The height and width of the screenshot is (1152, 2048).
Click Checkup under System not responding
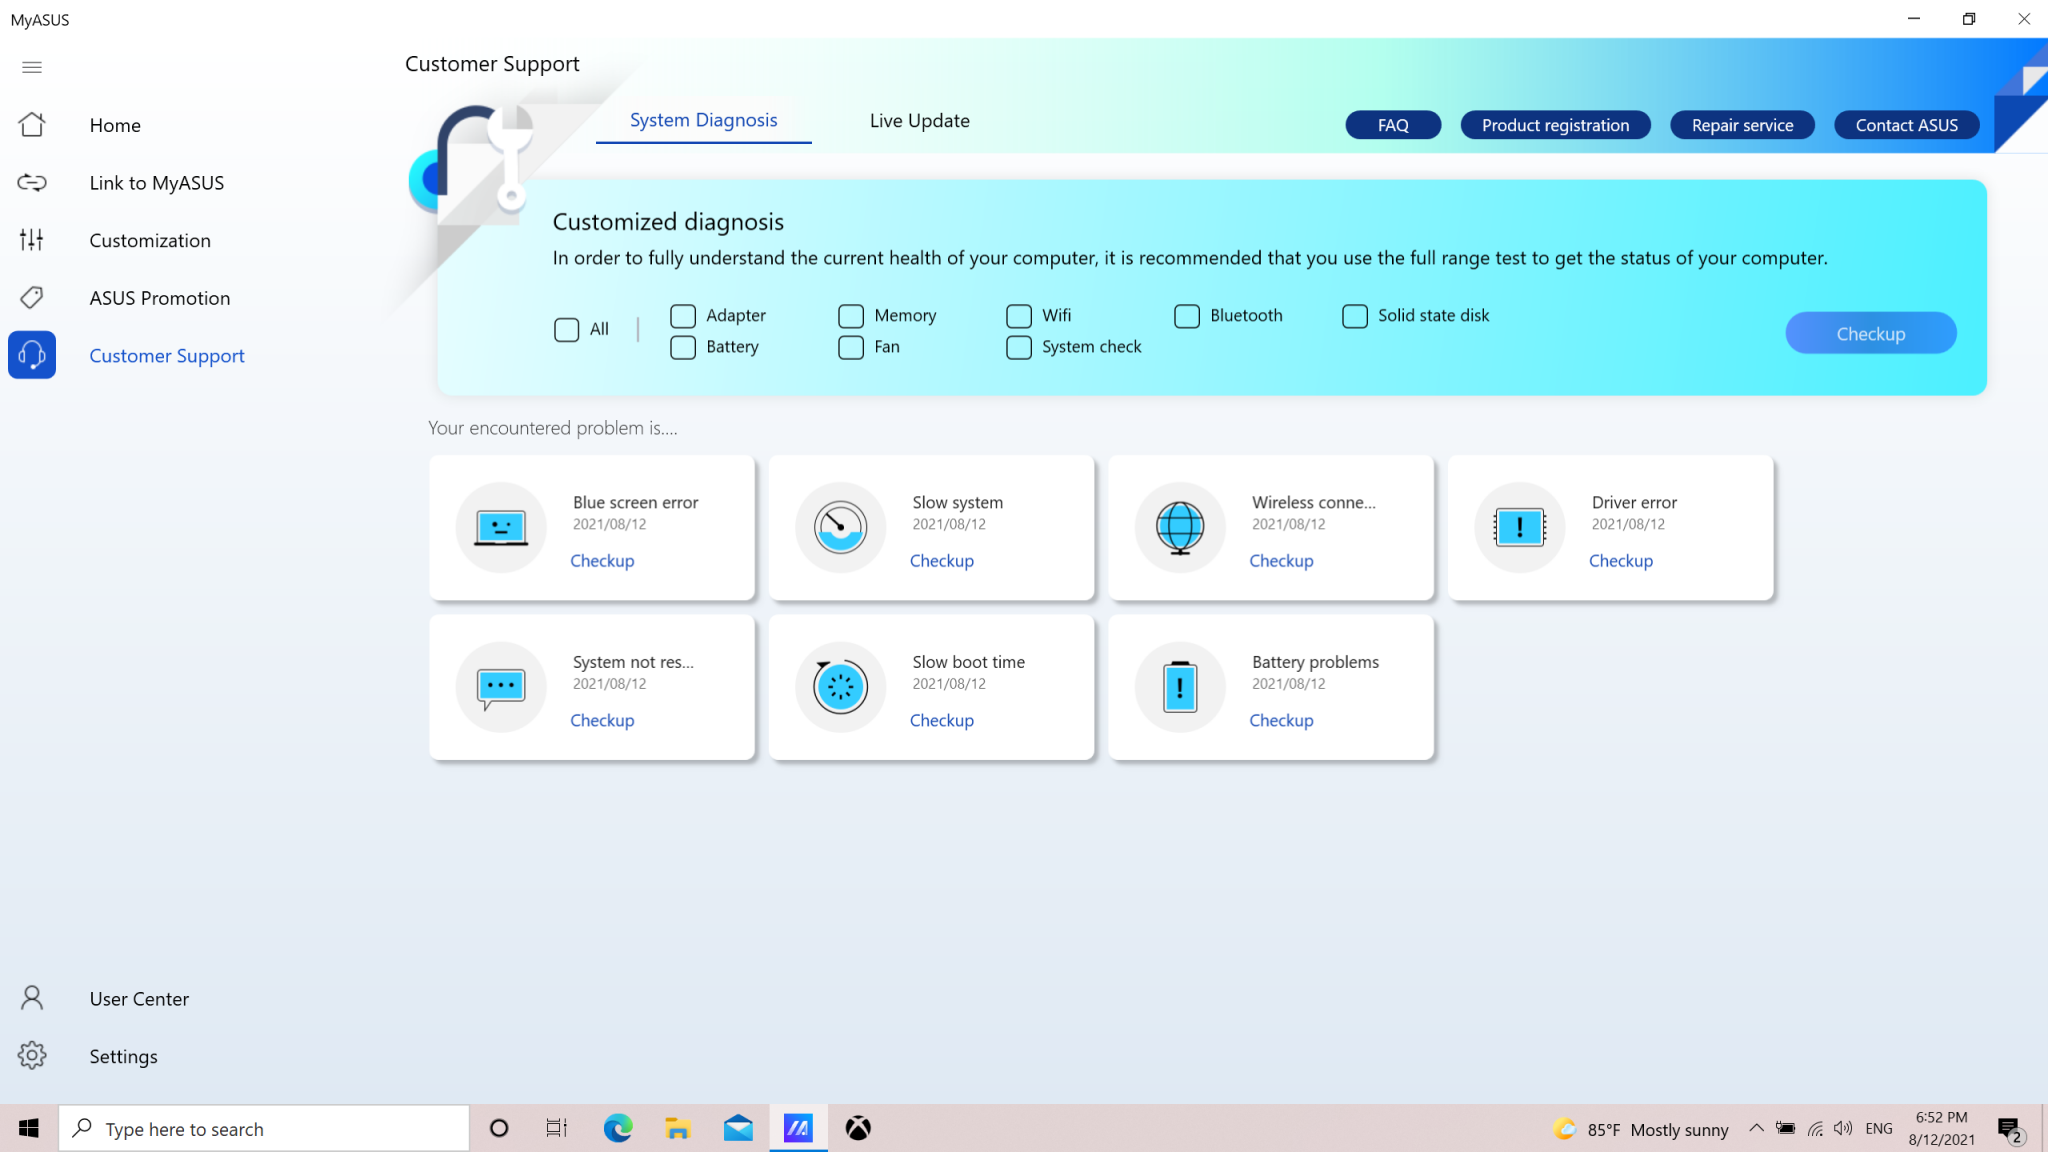tap(602, 721)
